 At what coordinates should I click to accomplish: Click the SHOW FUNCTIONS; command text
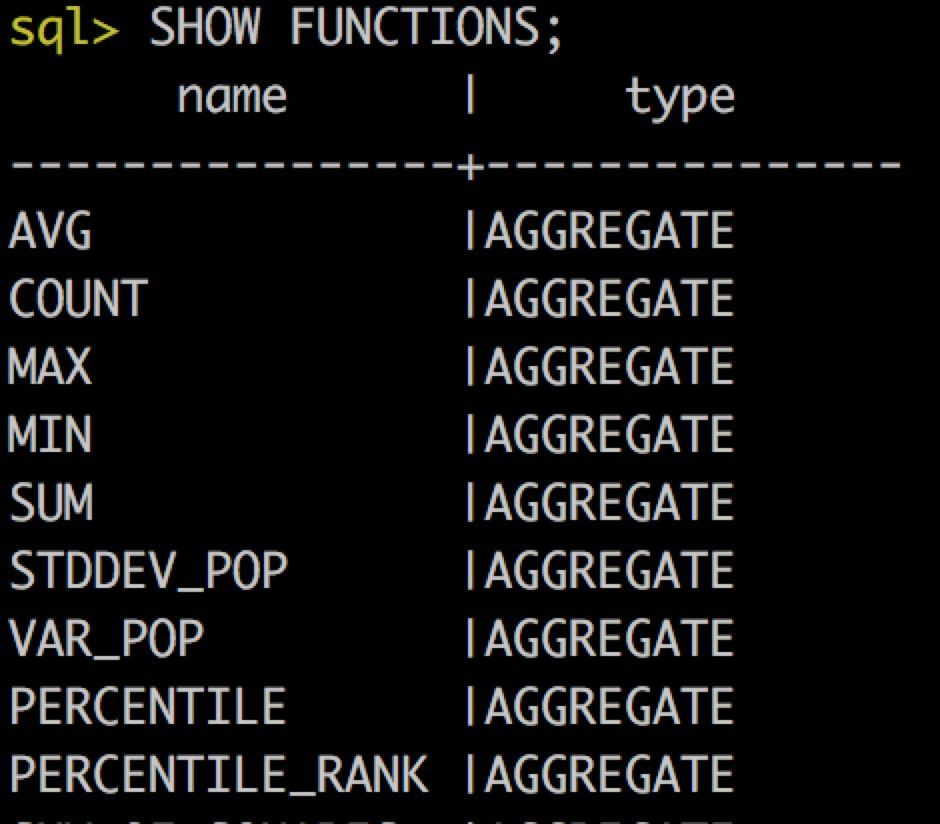point(356,31)
